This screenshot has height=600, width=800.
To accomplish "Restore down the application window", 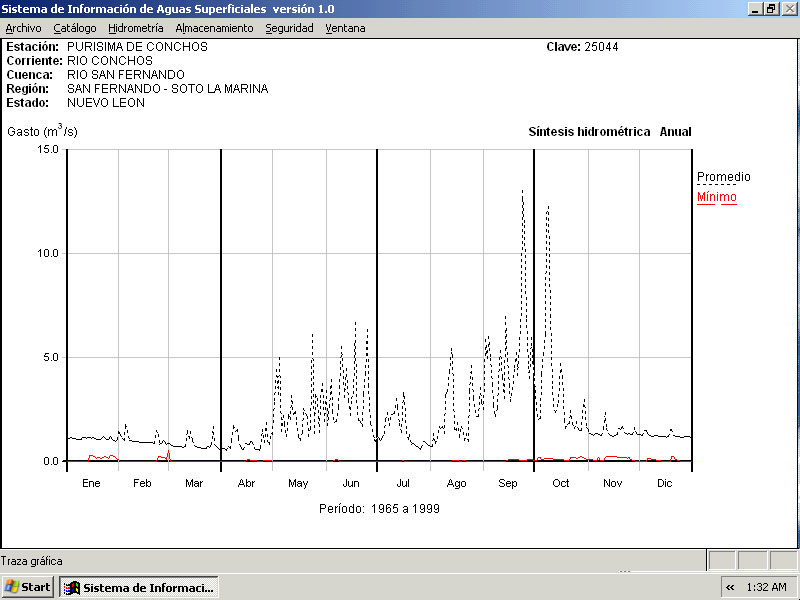I will tap(771, 8).
